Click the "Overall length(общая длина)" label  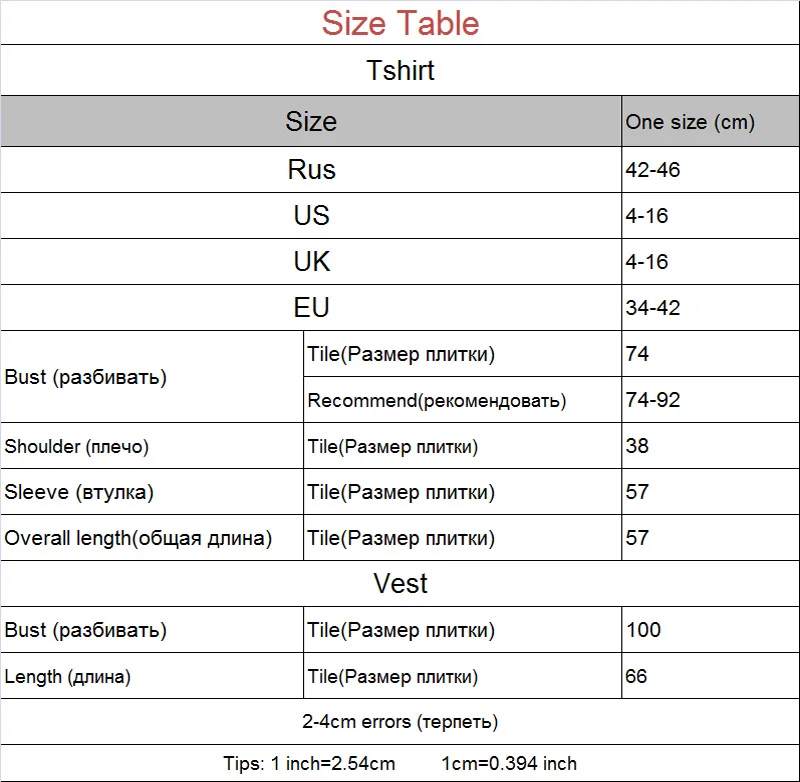138,538
